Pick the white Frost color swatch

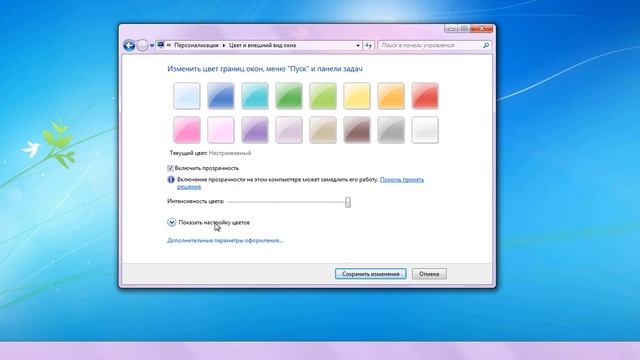pos(425,130)
